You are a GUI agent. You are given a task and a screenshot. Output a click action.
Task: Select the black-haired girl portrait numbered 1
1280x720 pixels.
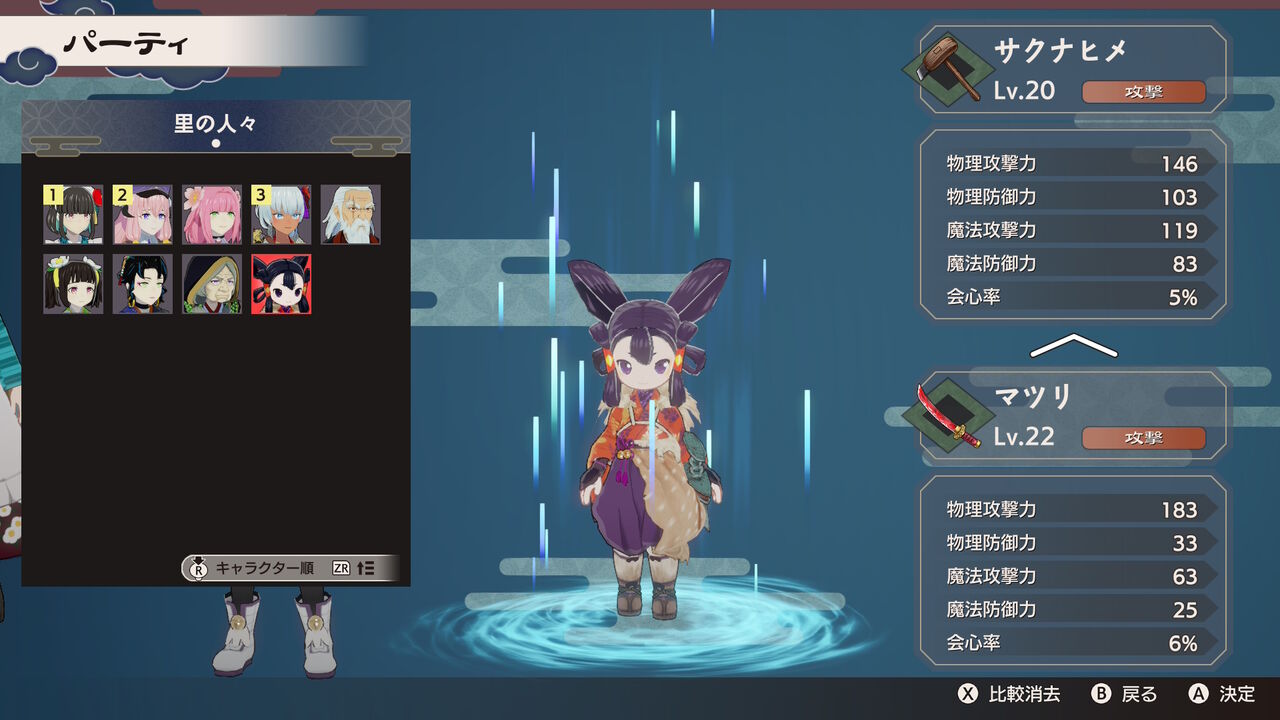73,214
